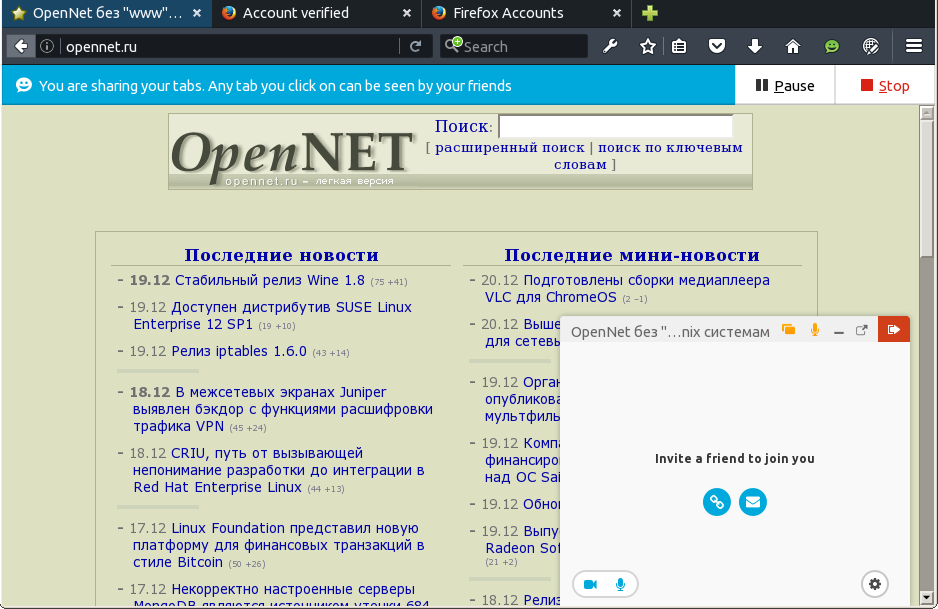Open поиск по ключевым словам link

pos(648,156)
